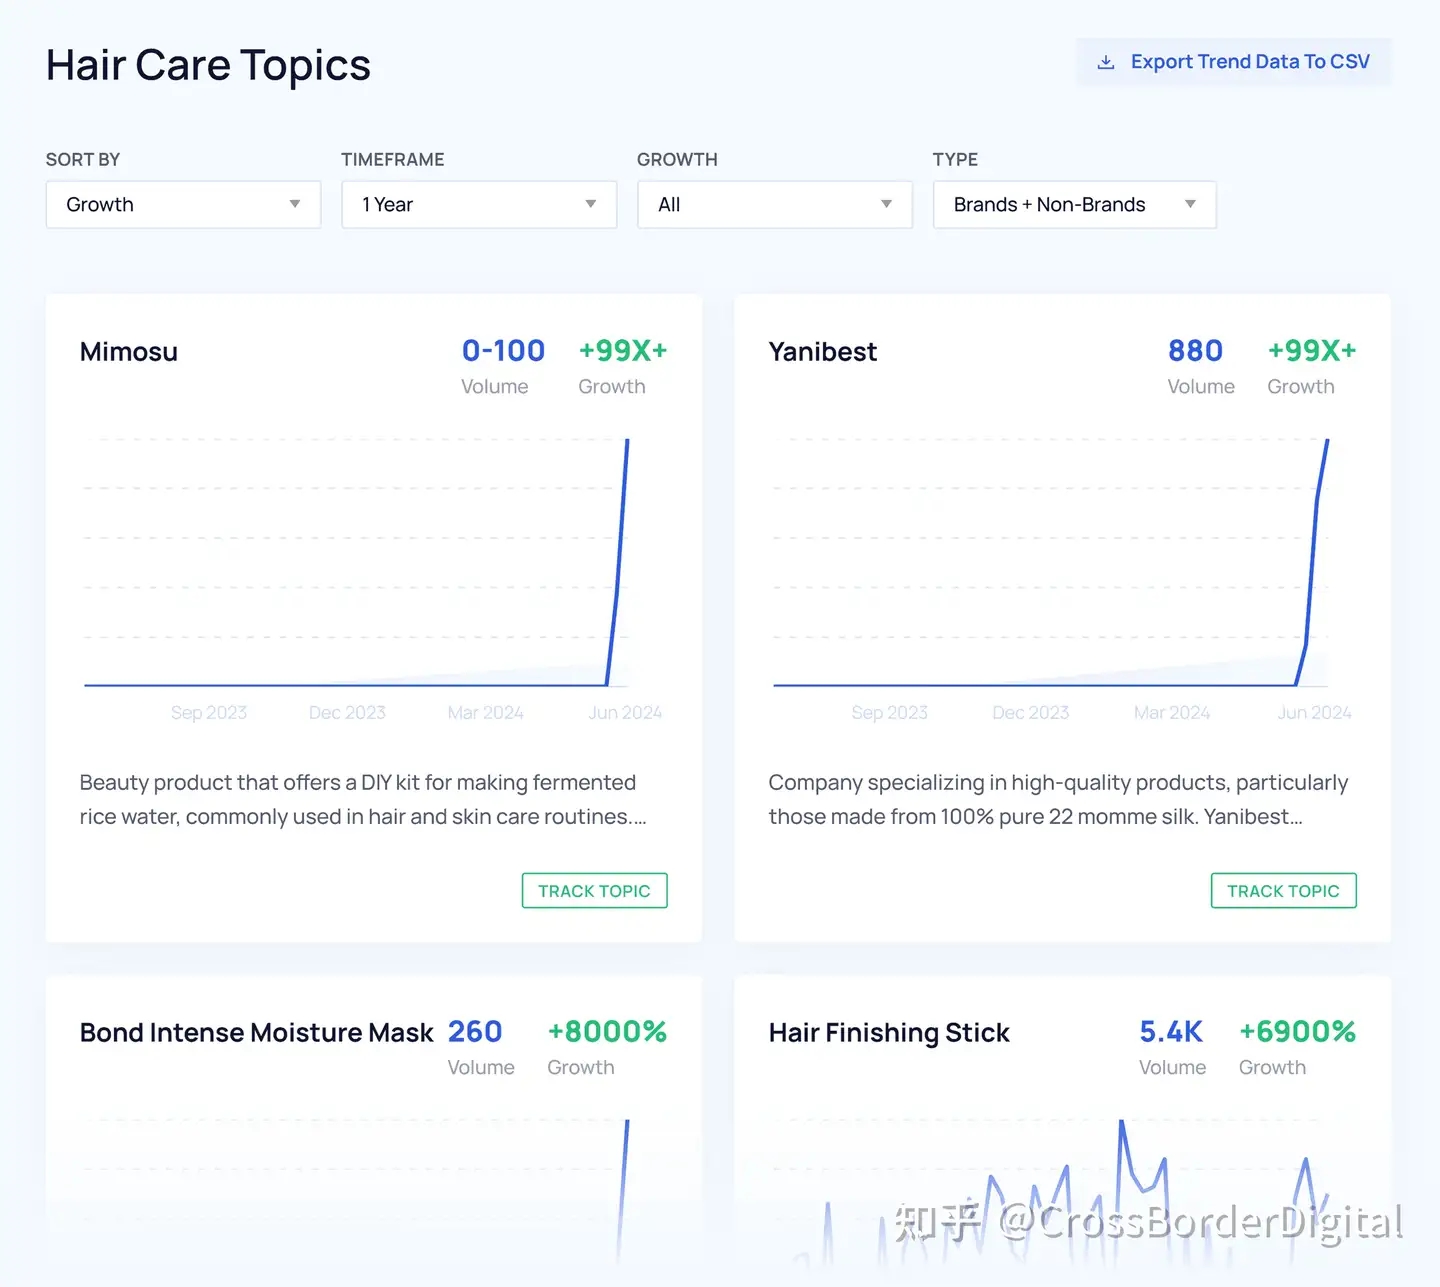Screen dimensions: 1440x1287
Task: Select the Bond Intense Moisture Mask title
Action: click(x=256, y=1033)
